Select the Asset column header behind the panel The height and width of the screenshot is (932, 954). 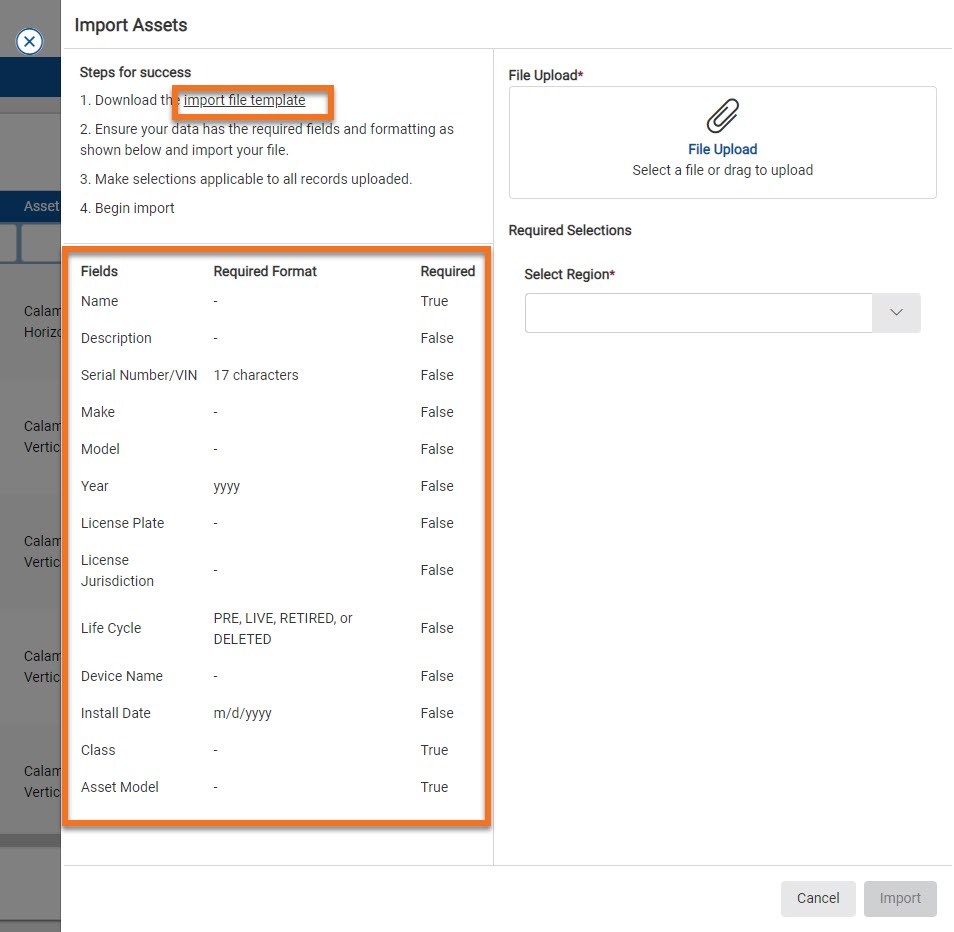click(41, 206)
